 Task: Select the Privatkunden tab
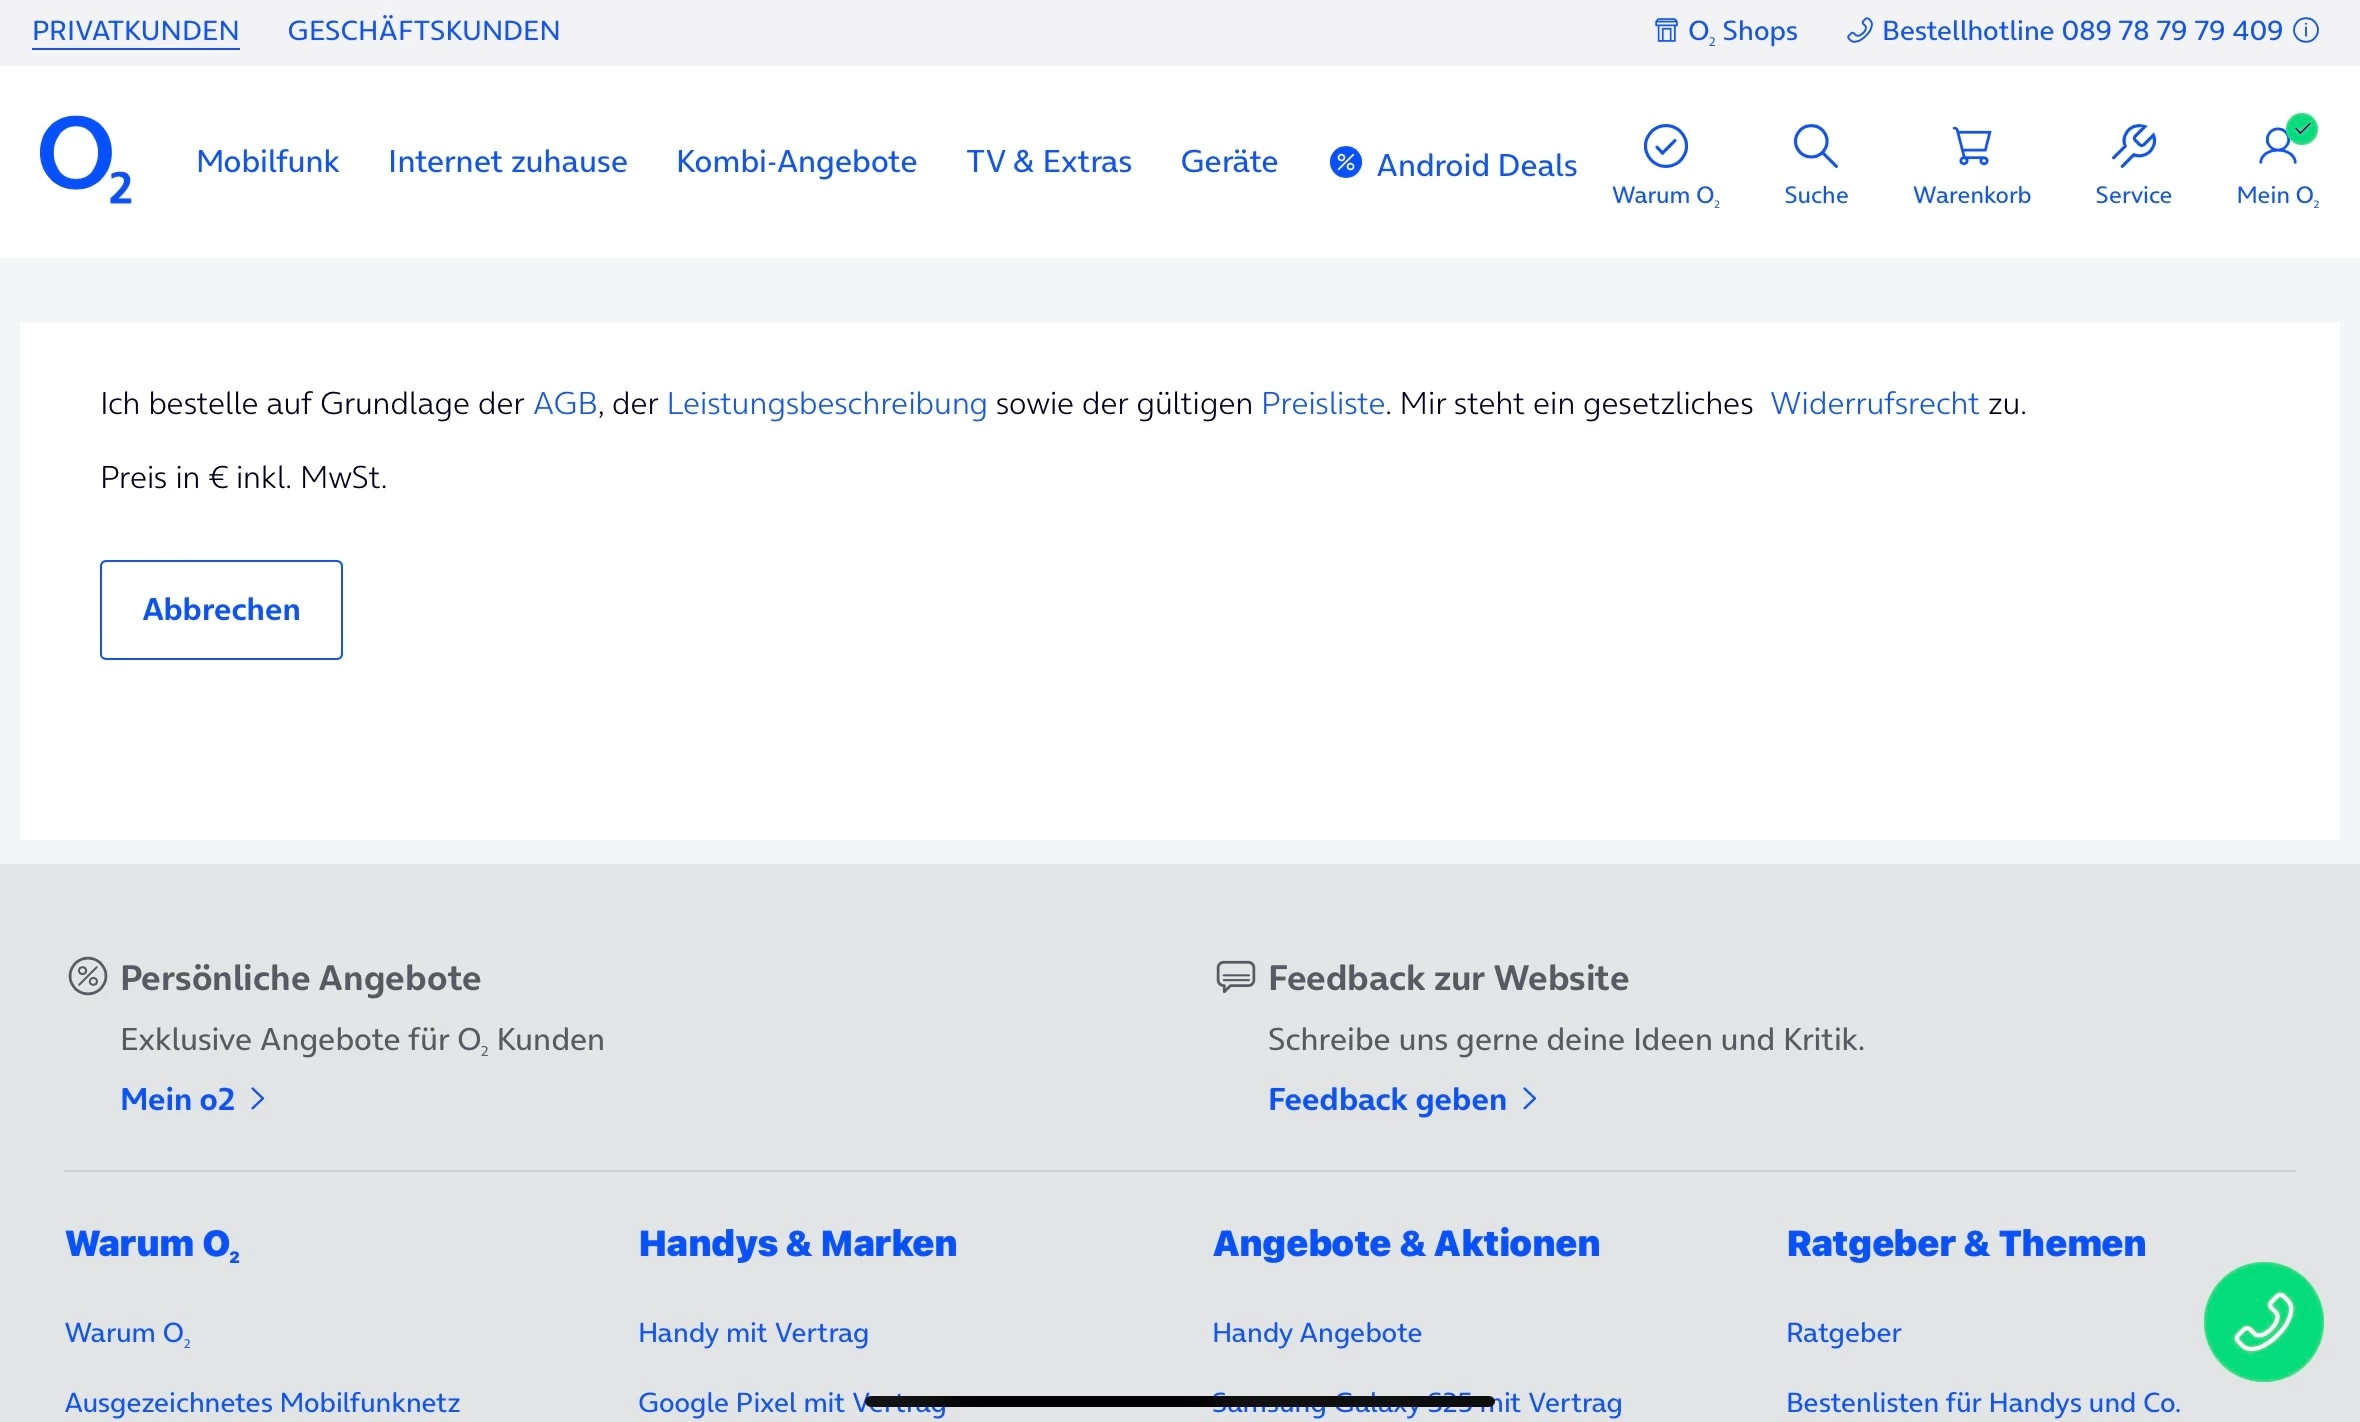click(135, 31)
